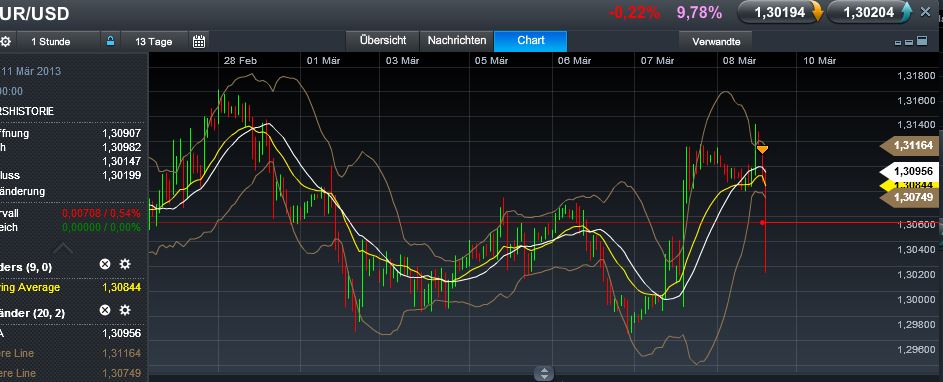Select the medium window layout icon
The height and width of the screenshot is (382, 943).
(909, 42)
